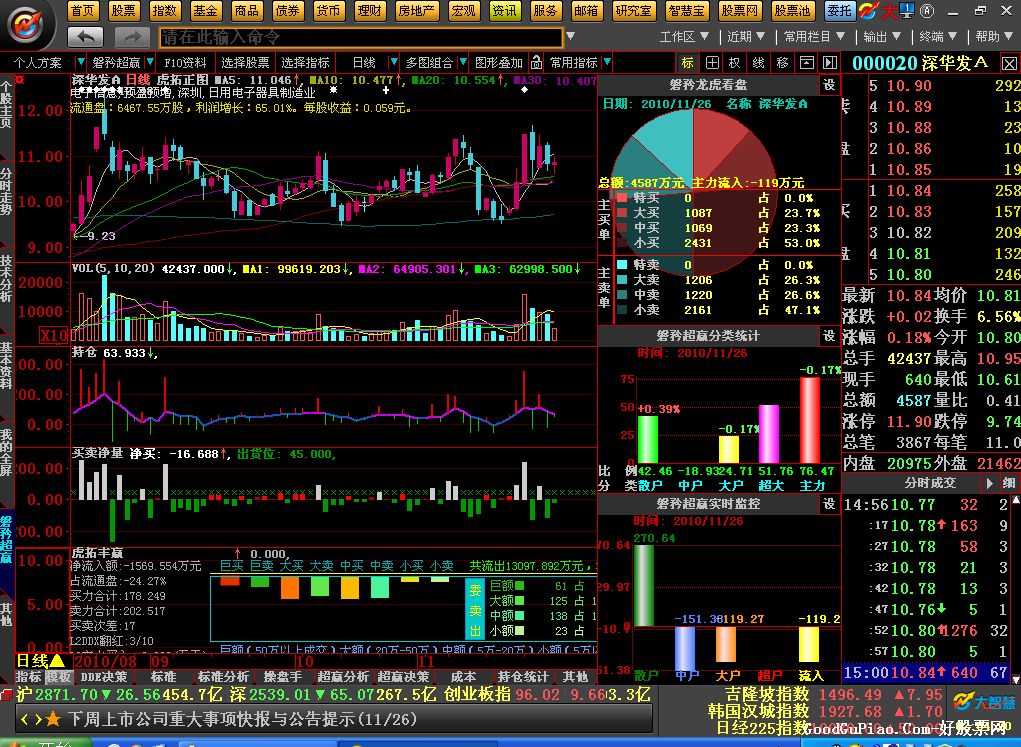
Task: Toggle the 权 adjustment button
Action: (x=735, y=63)
